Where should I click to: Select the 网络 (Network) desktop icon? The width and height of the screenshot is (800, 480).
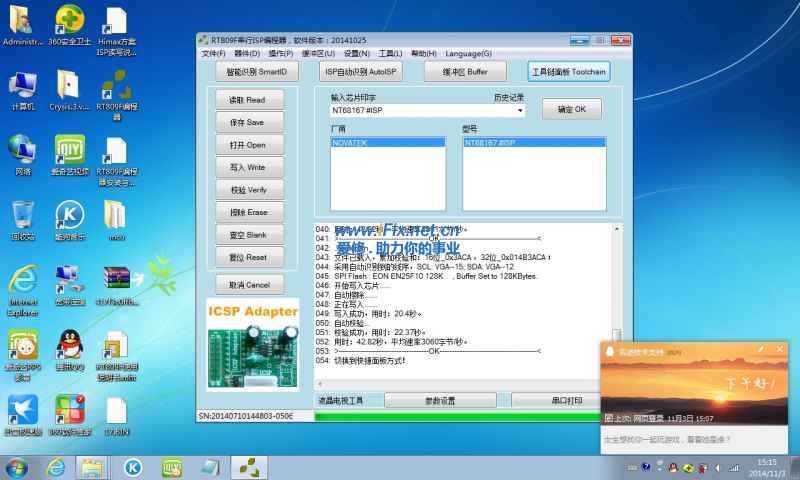[22, 155]
